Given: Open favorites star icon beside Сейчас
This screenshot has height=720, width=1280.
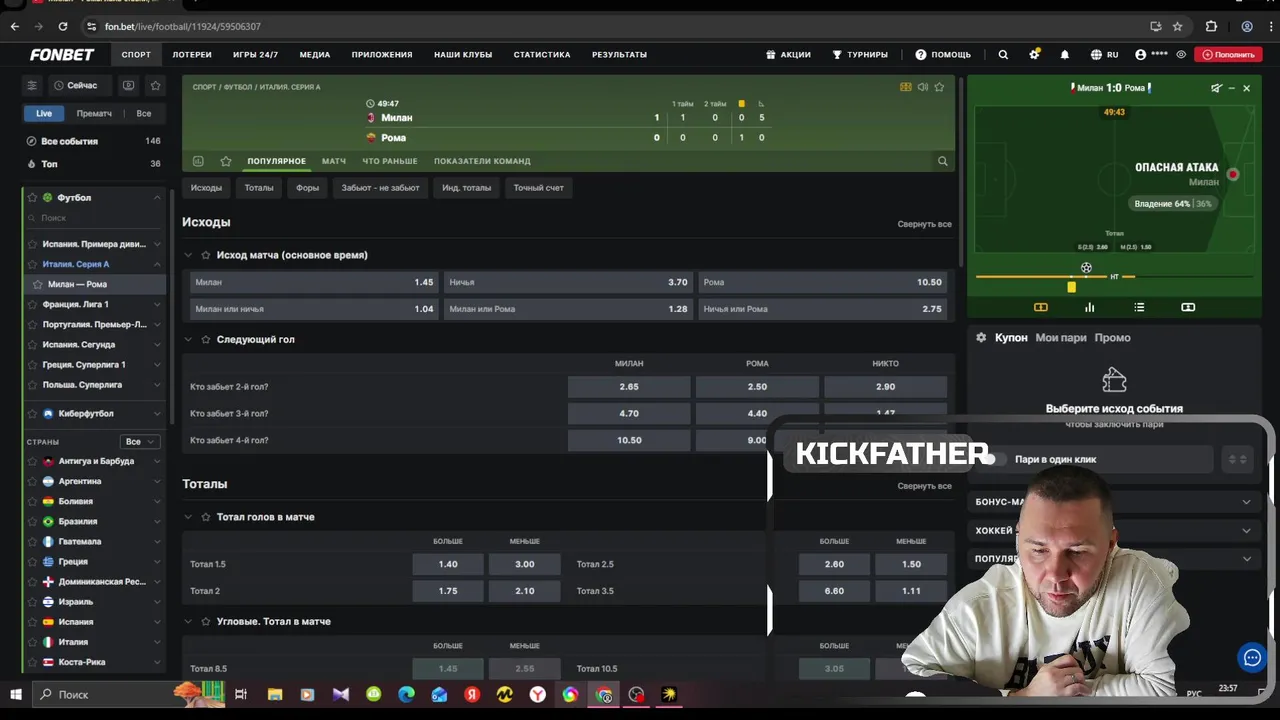Looking at the screenshot, I should 155,86.
